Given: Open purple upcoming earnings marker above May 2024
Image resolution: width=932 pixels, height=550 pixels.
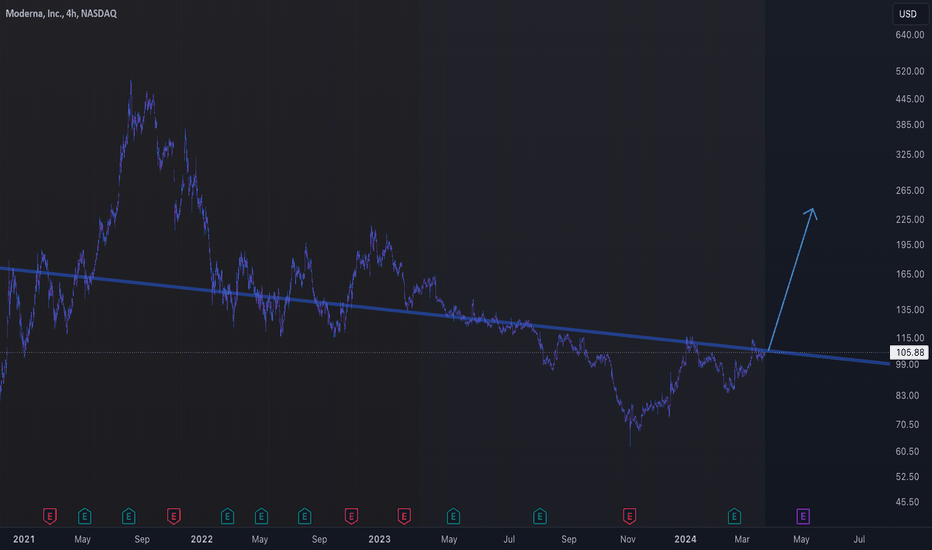Looking at the screenshot, I should coord(803,516).
